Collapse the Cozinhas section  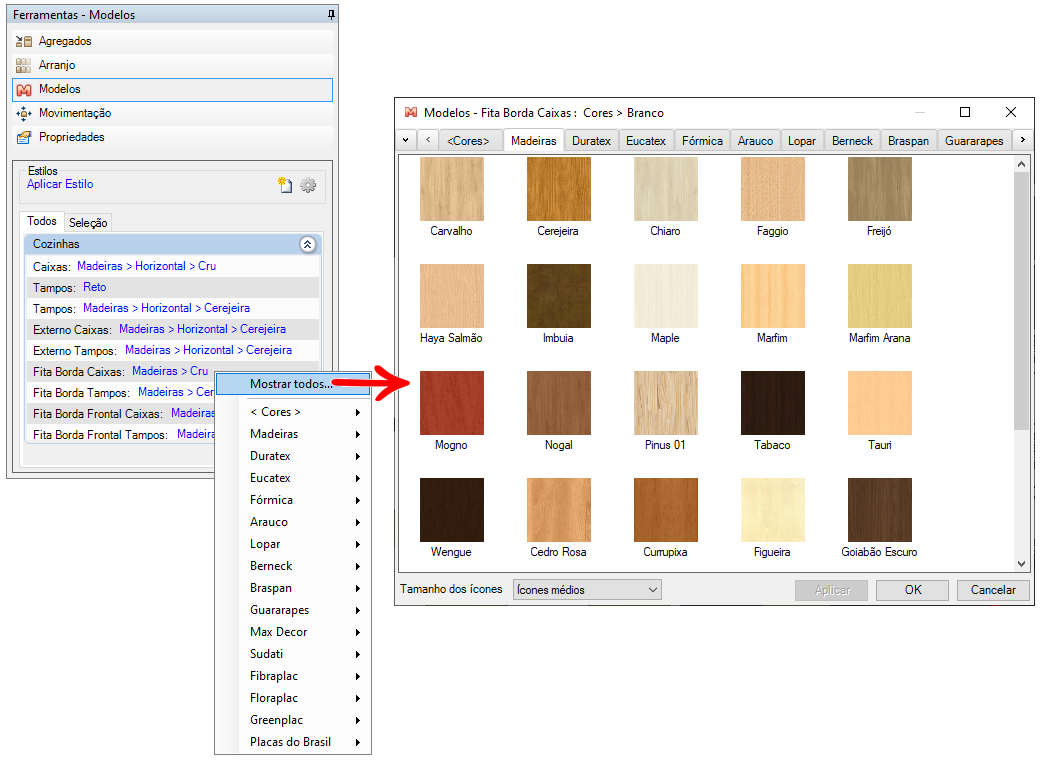point(307,244)
